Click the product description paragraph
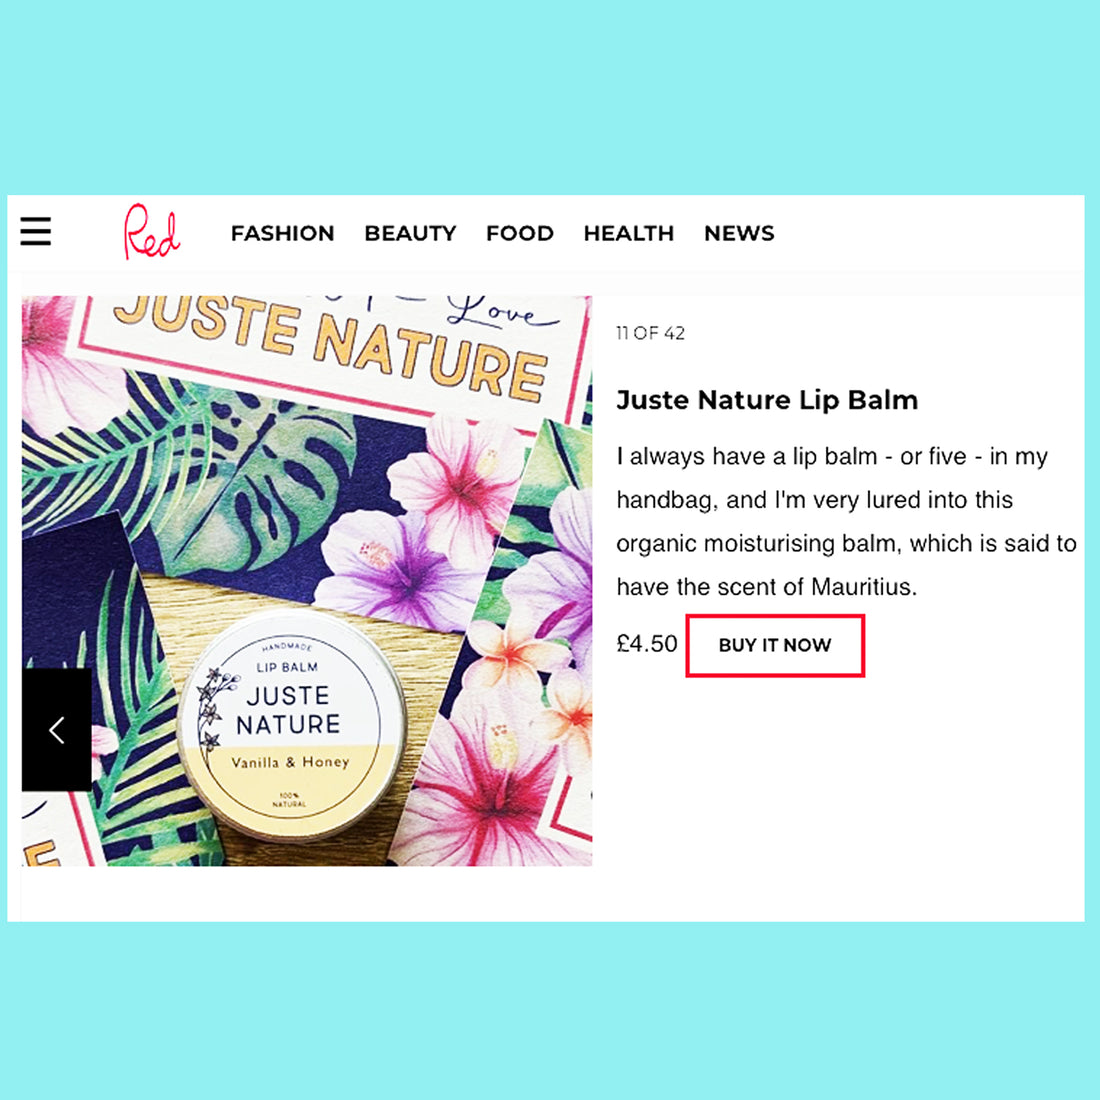Image resolution: width=1100 pixels, height=1100 pixels. [x=846, y=521]
